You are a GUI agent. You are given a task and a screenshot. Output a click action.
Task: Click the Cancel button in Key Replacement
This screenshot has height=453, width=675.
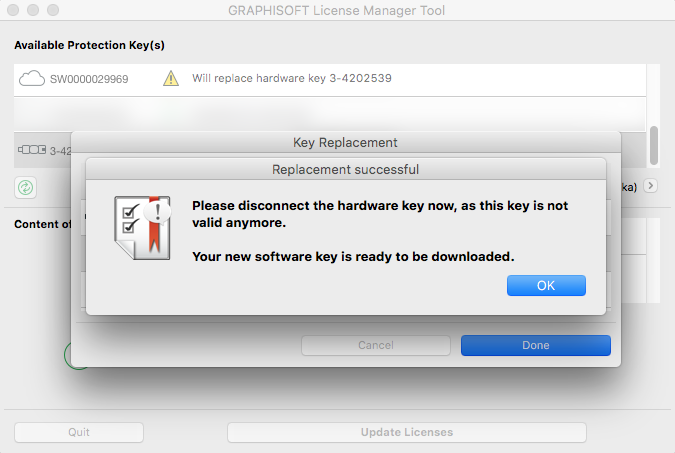[375, 345]
